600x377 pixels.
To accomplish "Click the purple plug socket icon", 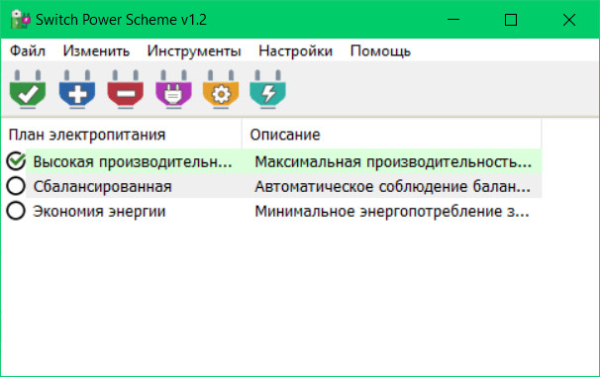I will click(174, 89).
